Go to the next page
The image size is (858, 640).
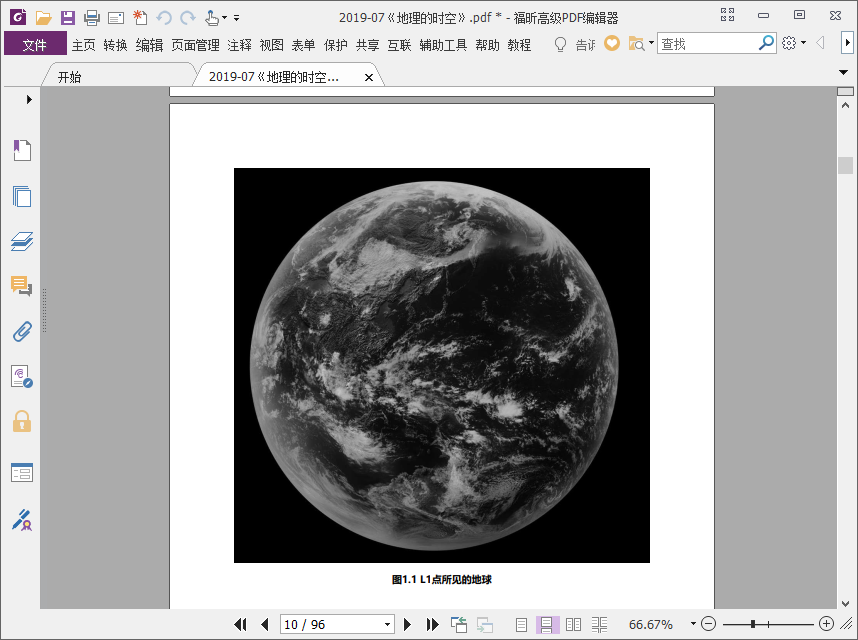click(407, 625)
